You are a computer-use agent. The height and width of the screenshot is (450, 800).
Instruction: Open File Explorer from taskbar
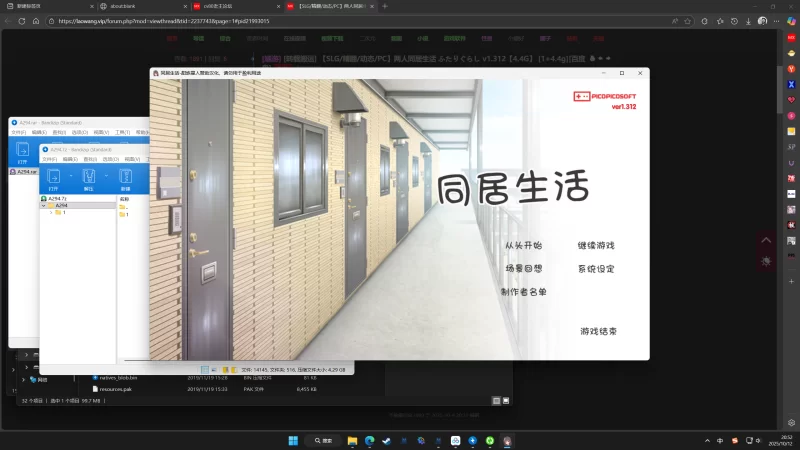pos(353,441)
